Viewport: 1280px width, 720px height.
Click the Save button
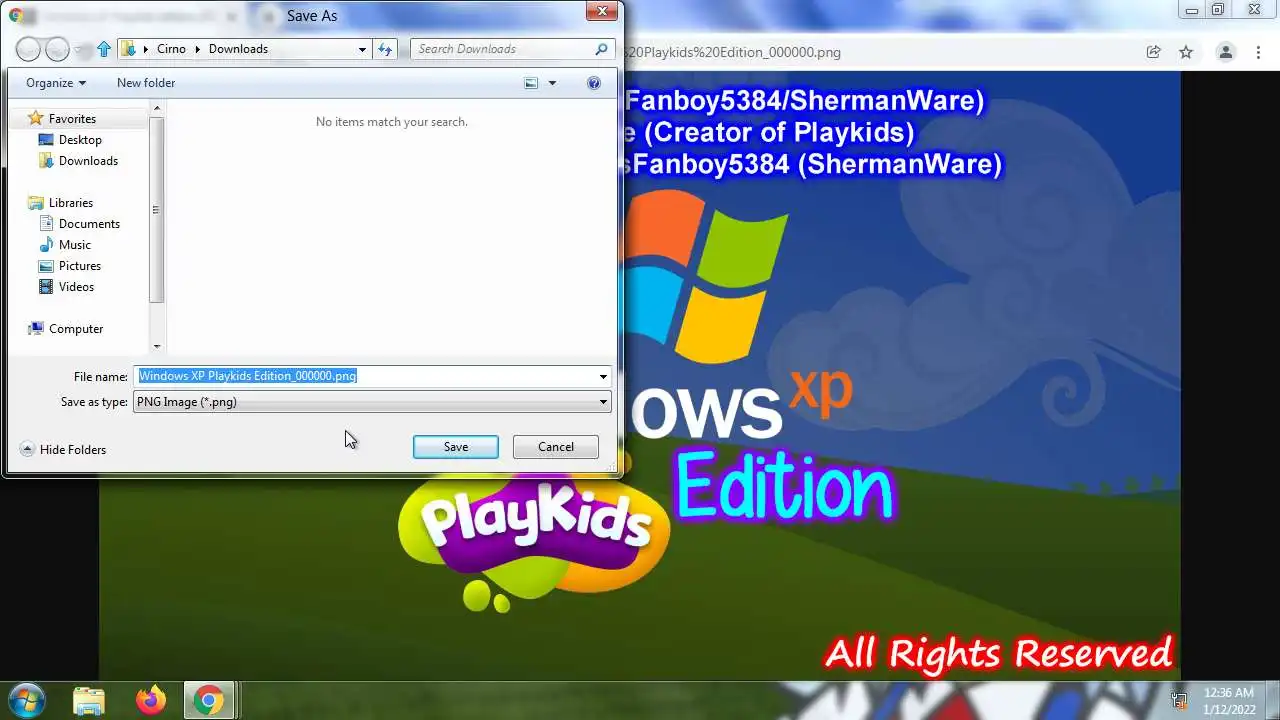click(x=456, y=447)
